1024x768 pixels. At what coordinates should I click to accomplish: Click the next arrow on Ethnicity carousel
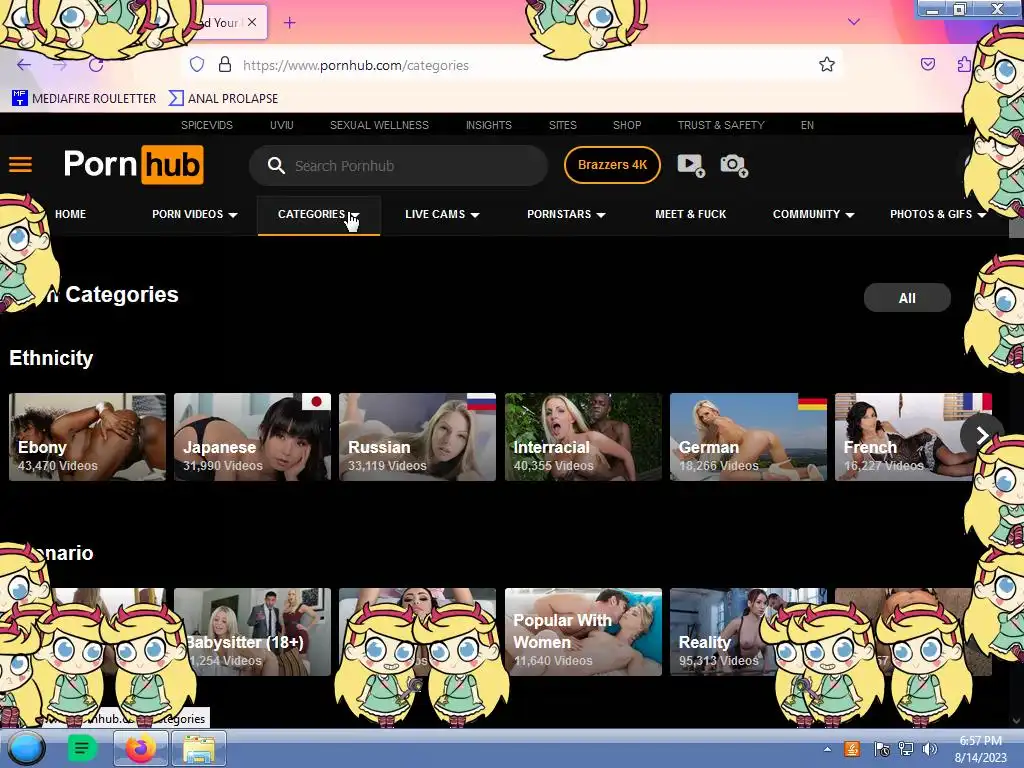click(982, 436)
